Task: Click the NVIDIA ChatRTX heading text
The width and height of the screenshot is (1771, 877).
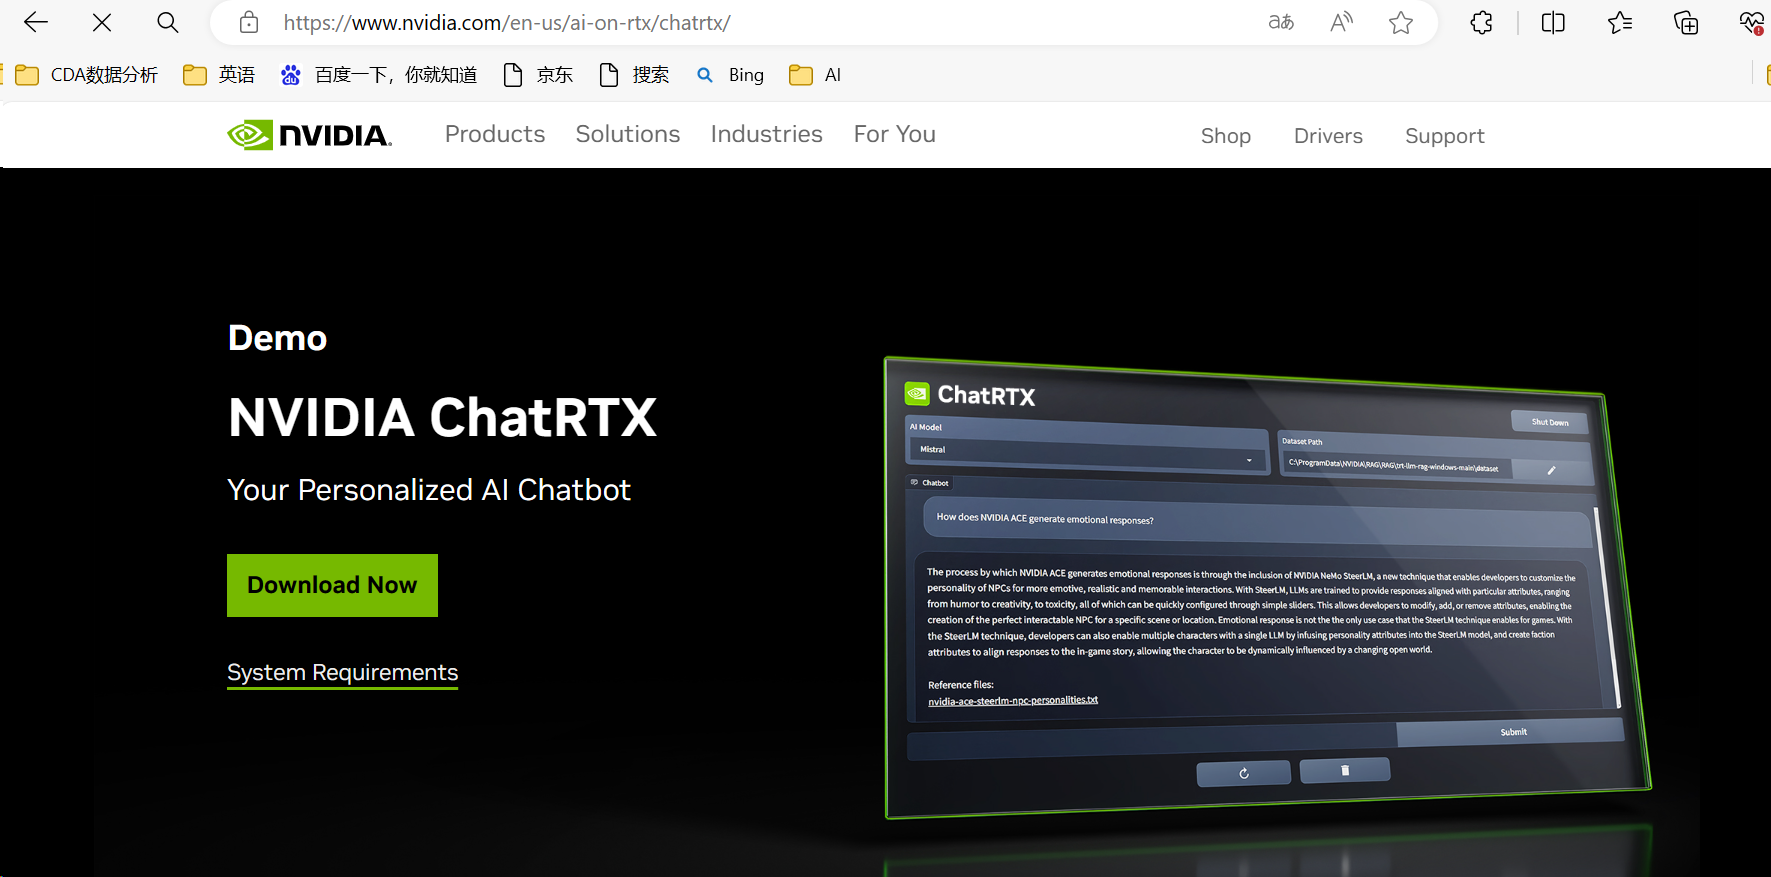Action: pyautogui.click(x=442, y=417)
